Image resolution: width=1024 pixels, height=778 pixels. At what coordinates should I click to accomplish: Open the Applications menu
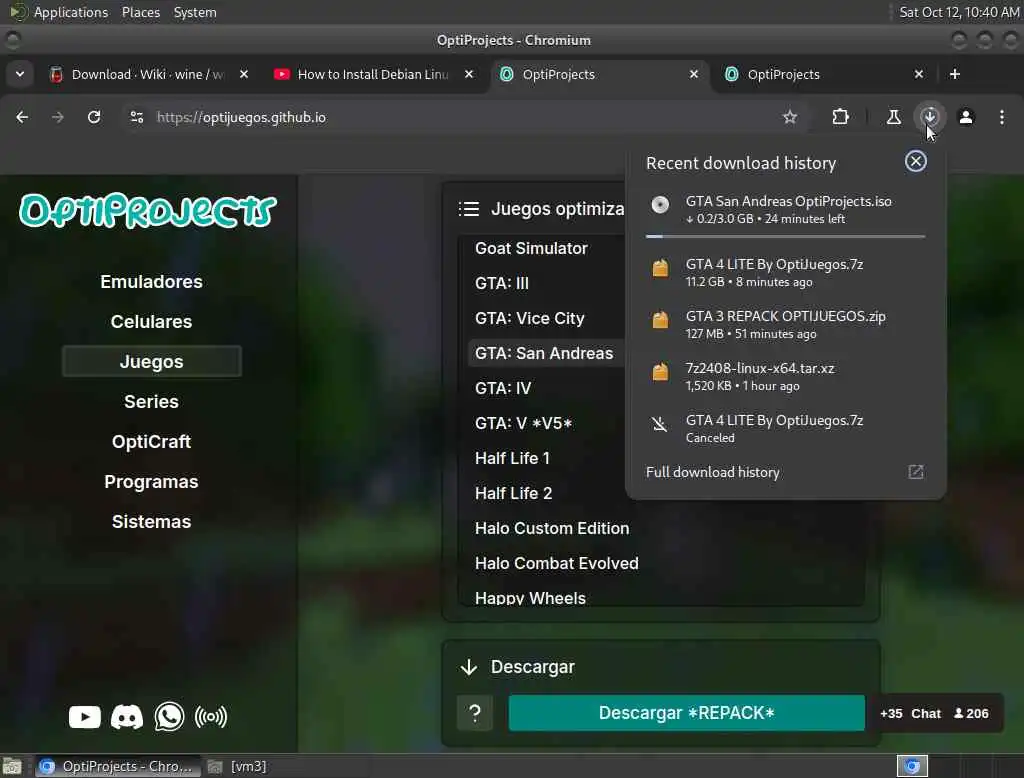click(71, 12)
